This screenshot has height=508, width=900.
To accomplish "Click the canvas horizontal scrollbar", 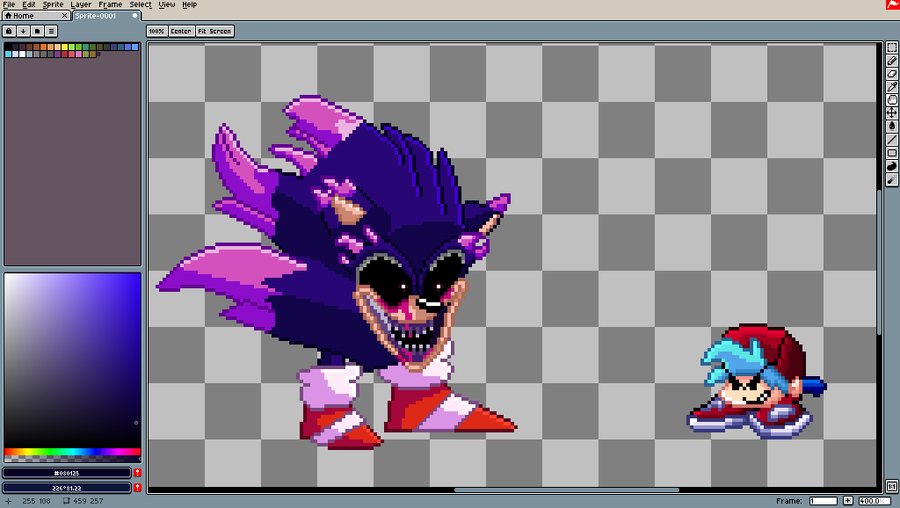I will (567, 490).
